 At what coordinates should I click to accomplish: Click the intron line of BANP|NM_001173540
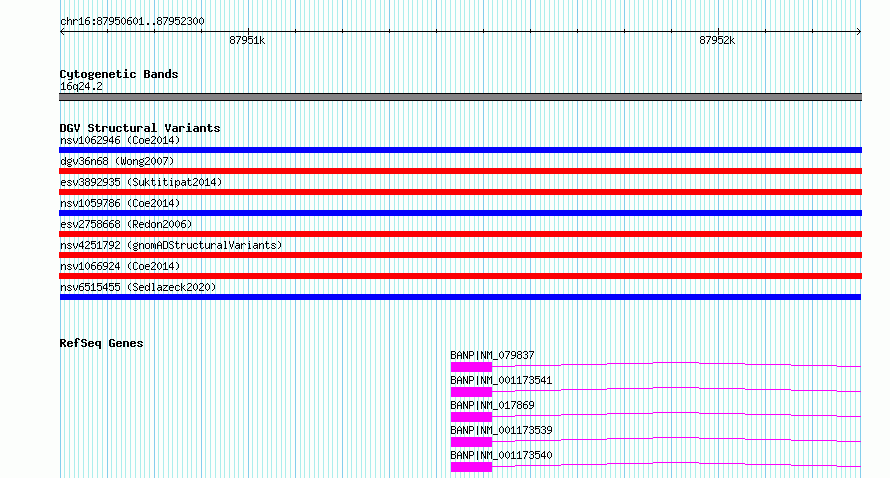675,462
